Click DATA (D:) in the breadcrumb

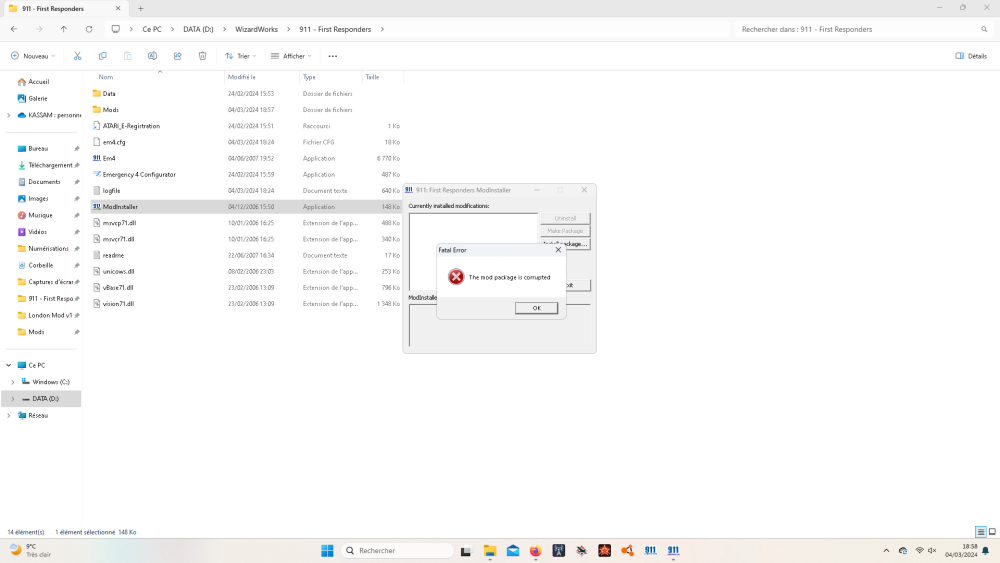pyautogui.click(x=198, y=29)
